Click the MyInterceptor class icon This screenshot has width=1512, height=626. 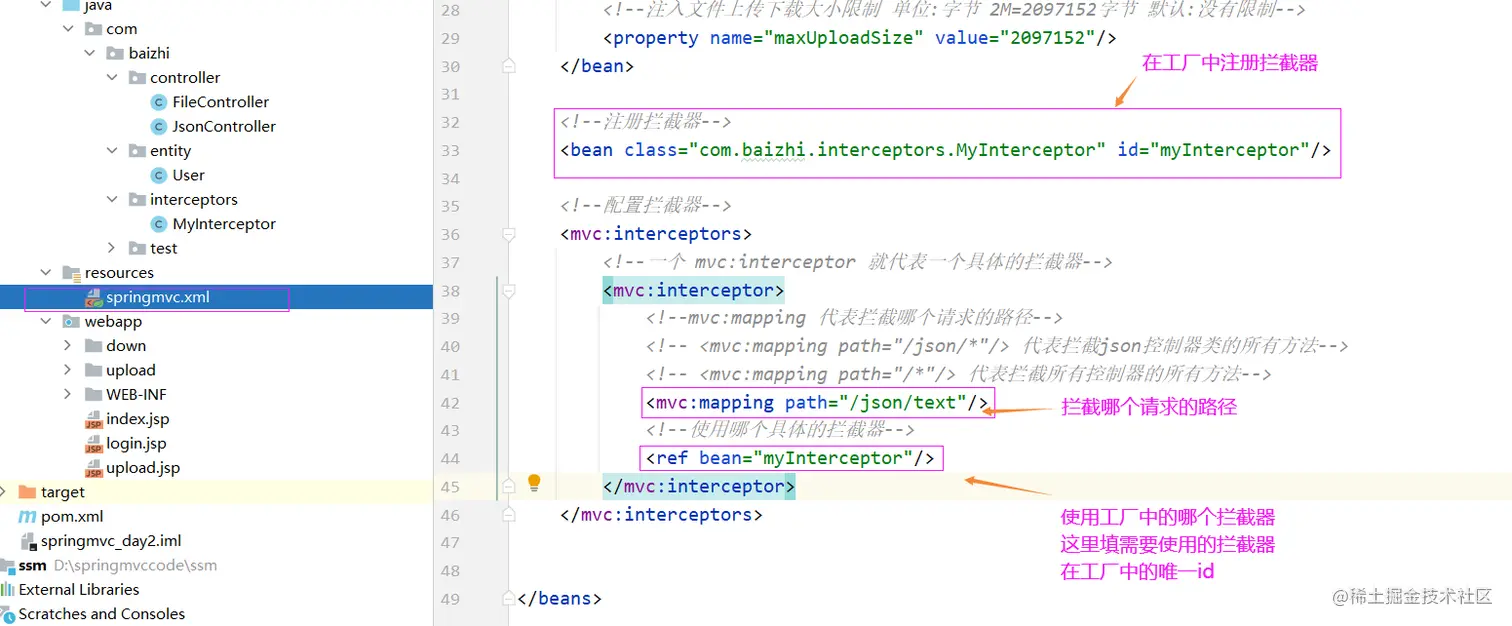pyautogui.click(x=158, y=224)
